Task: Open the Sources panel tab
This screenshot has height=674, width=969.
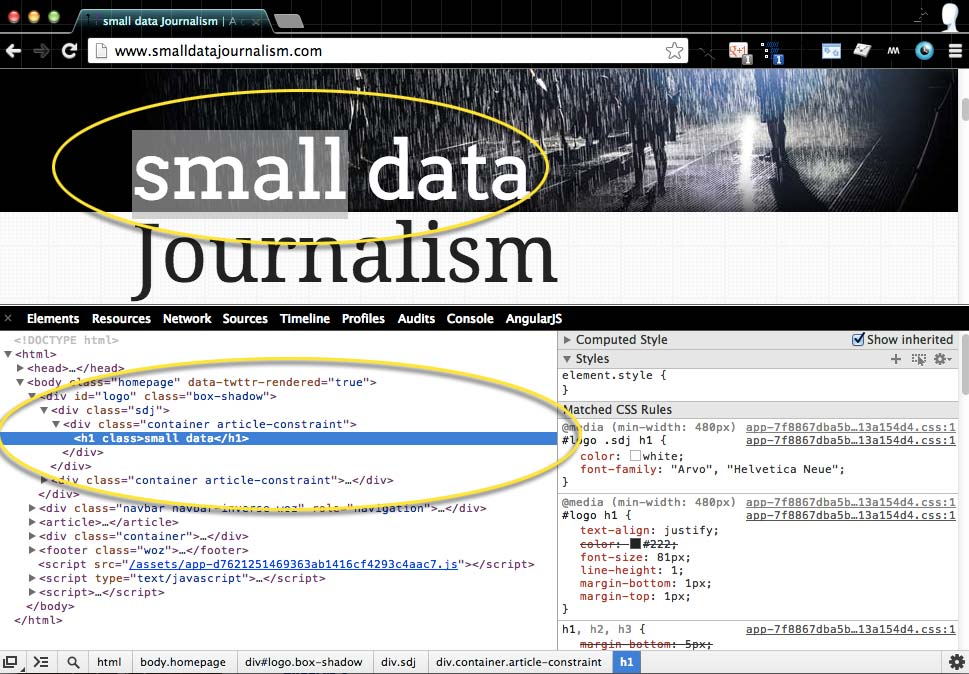Action: pos(245,319)
